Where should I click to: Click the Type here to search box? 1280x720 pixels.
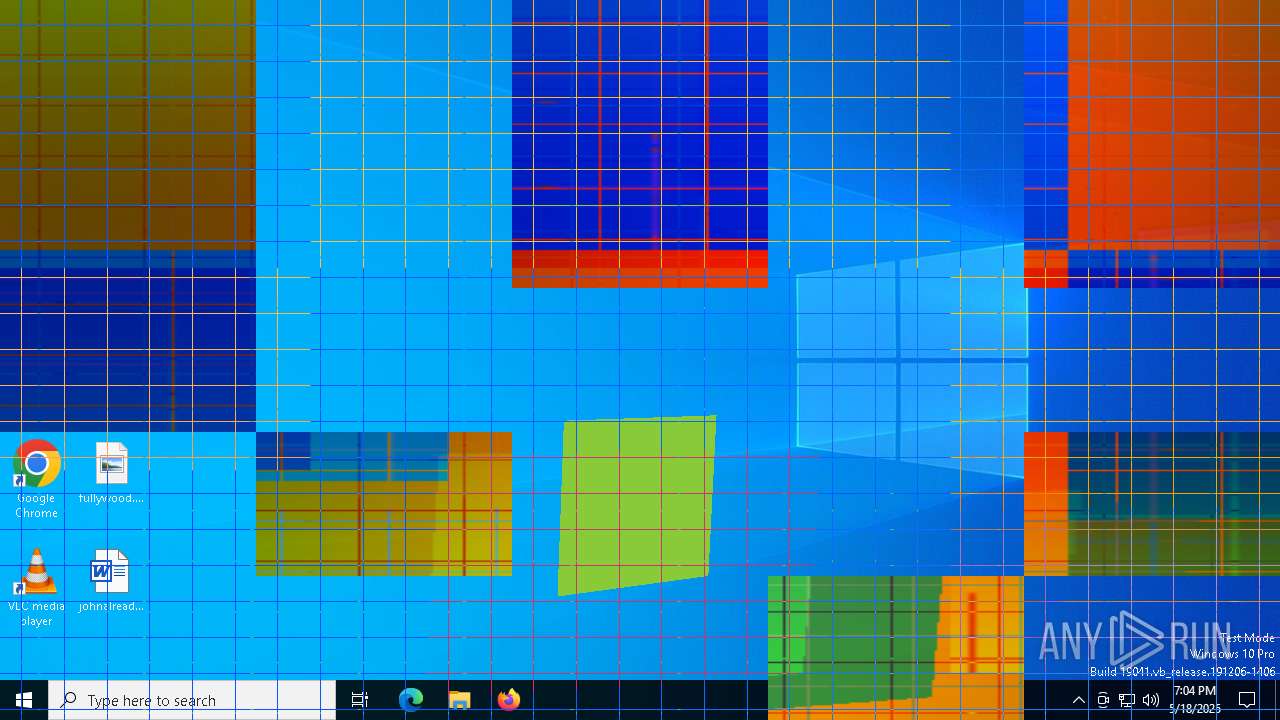(x=192, y=700)
